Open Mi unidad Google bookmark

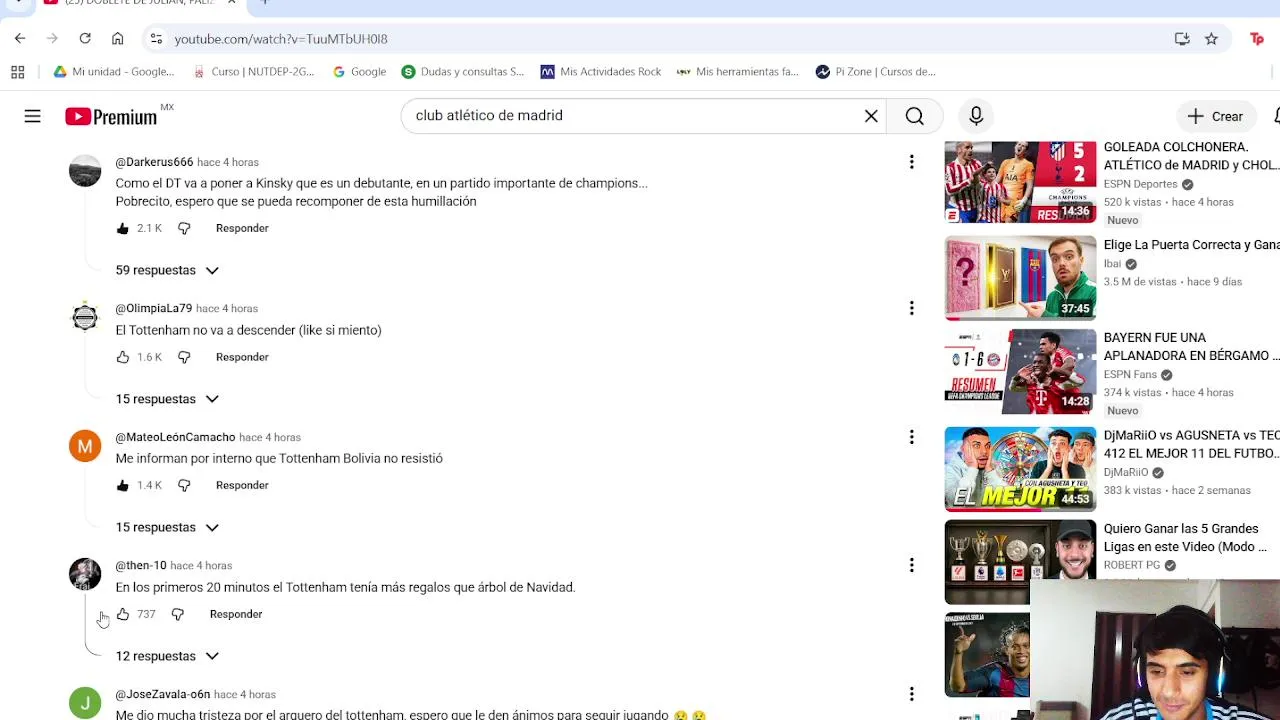pos(114,72)
